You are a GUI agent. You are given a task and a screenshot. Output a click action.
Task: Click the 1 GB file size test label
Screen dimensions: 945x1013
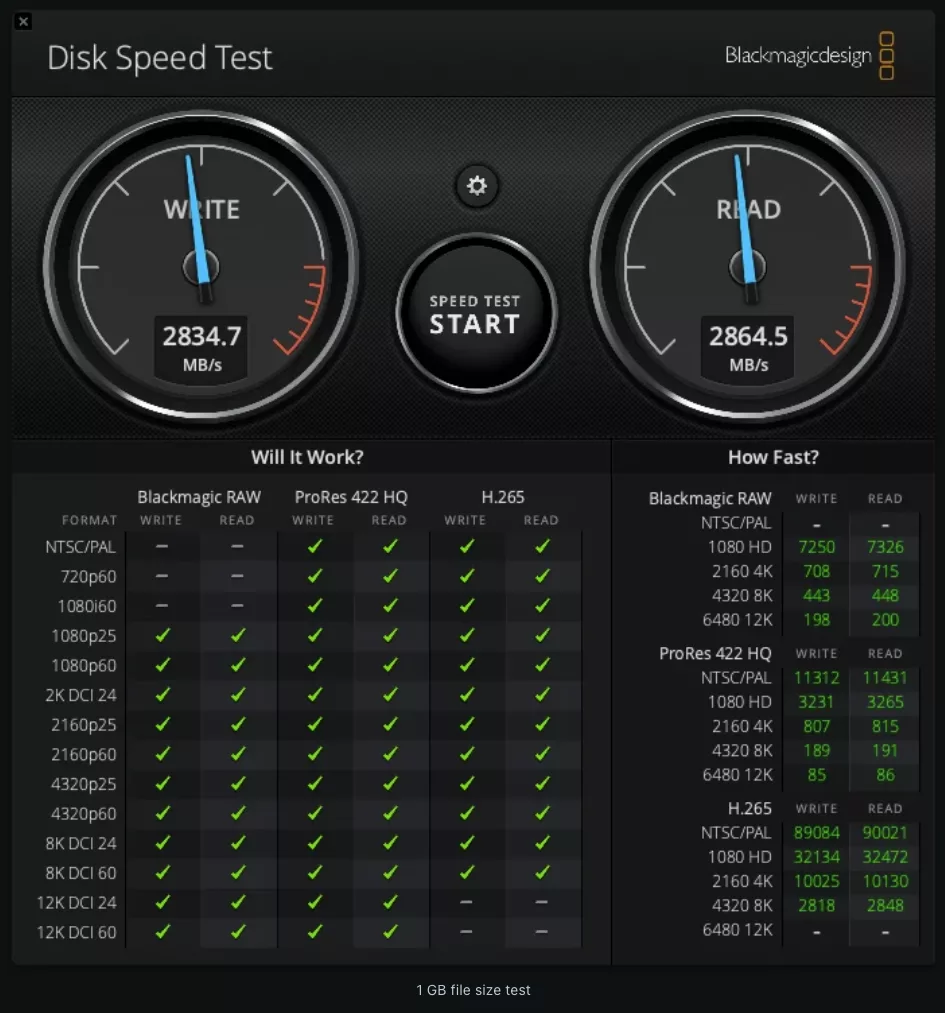tap(473, 990)
